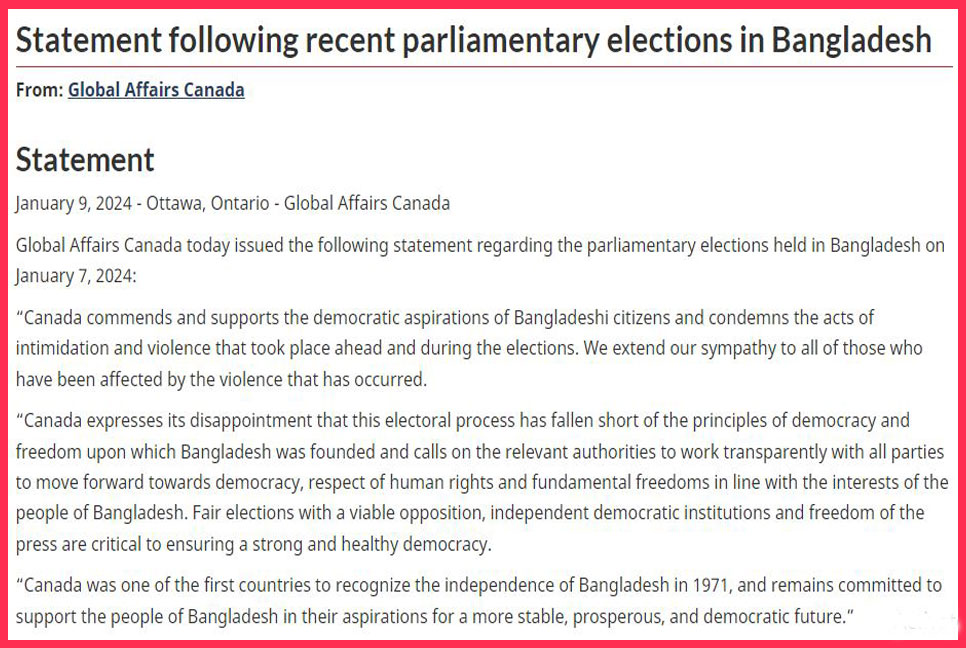966x648 pixels.
Task: Click the line "have been affected by the violence"
Action: (x=221, y=379)
